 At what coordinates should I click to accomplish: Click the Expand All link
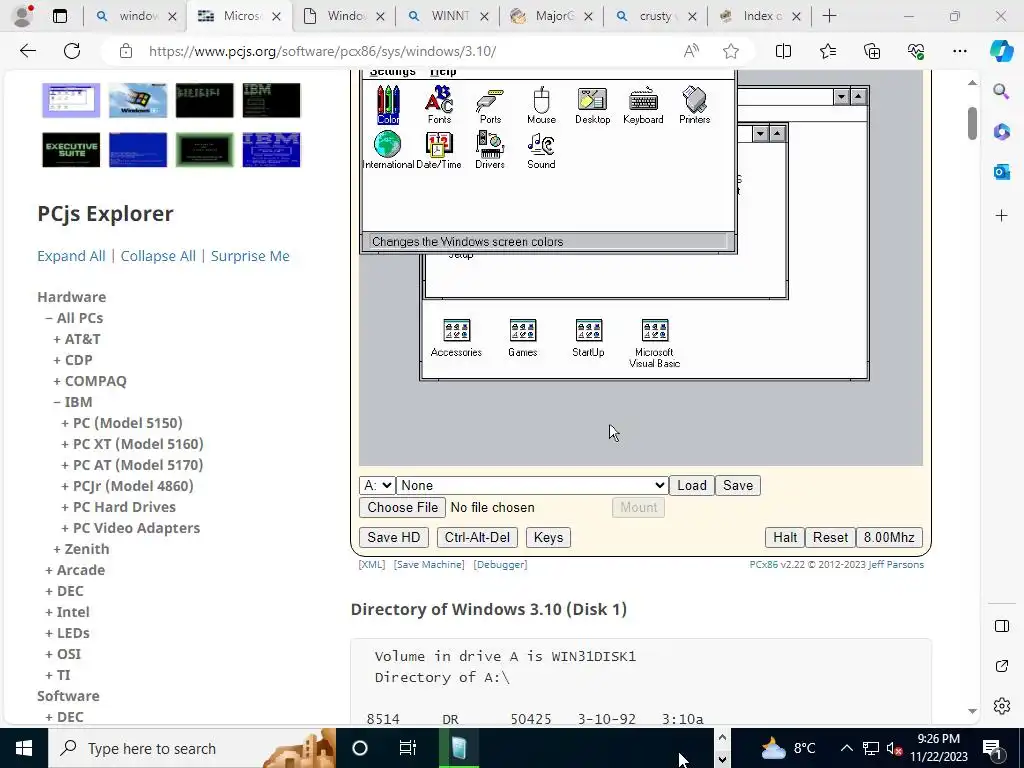click(x=71, y=256)
